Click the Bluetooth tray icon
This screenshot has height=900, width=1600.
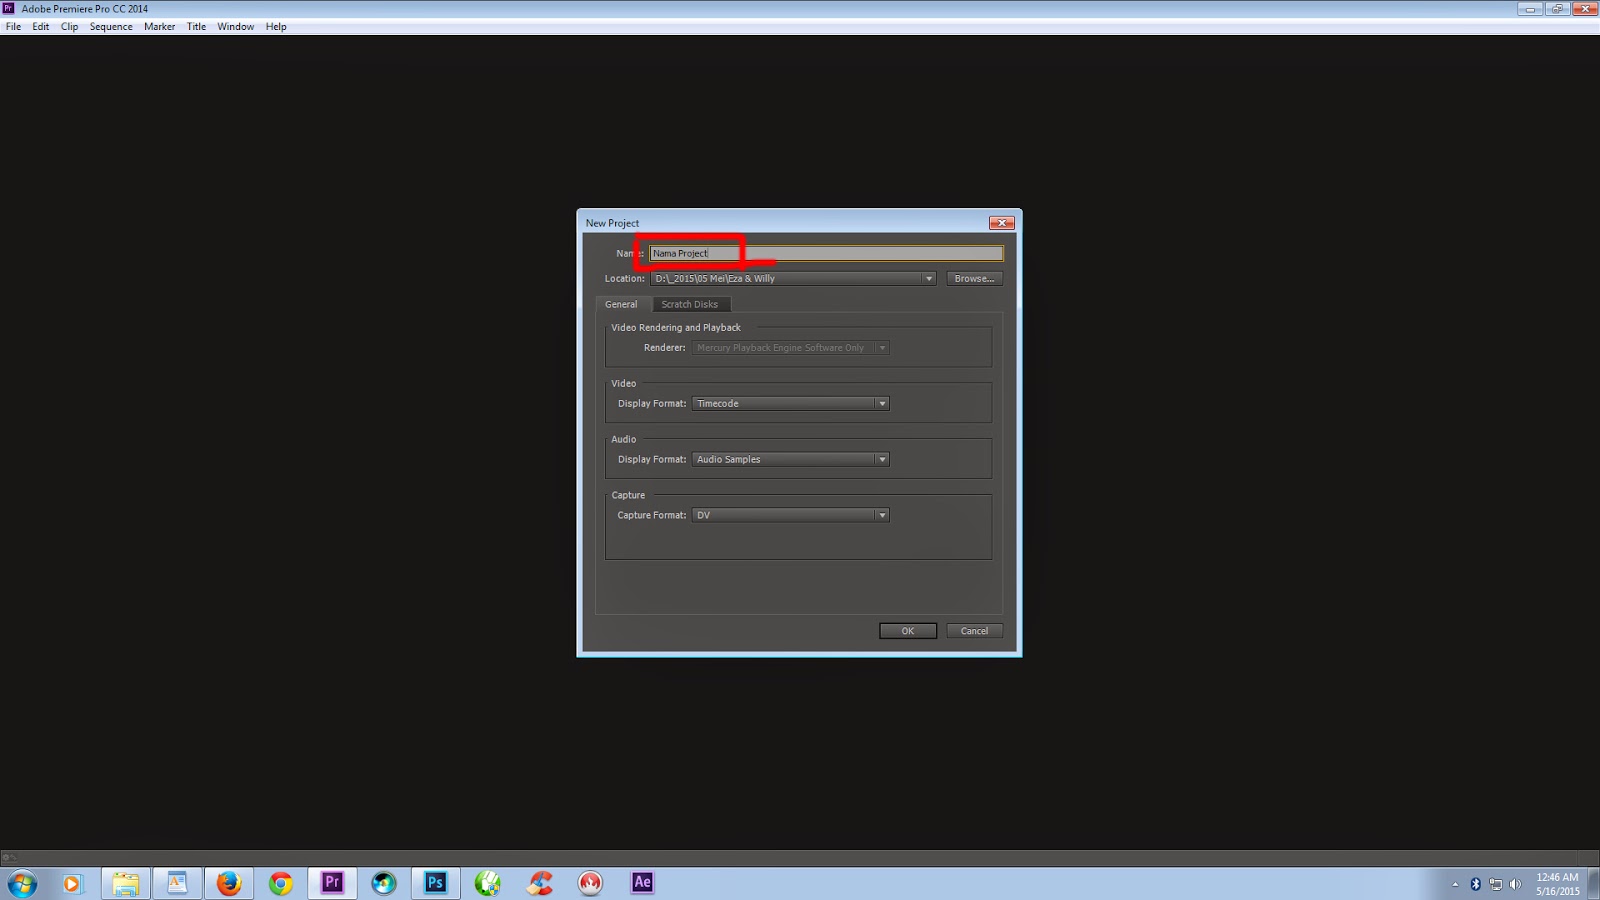(1475, 884)
